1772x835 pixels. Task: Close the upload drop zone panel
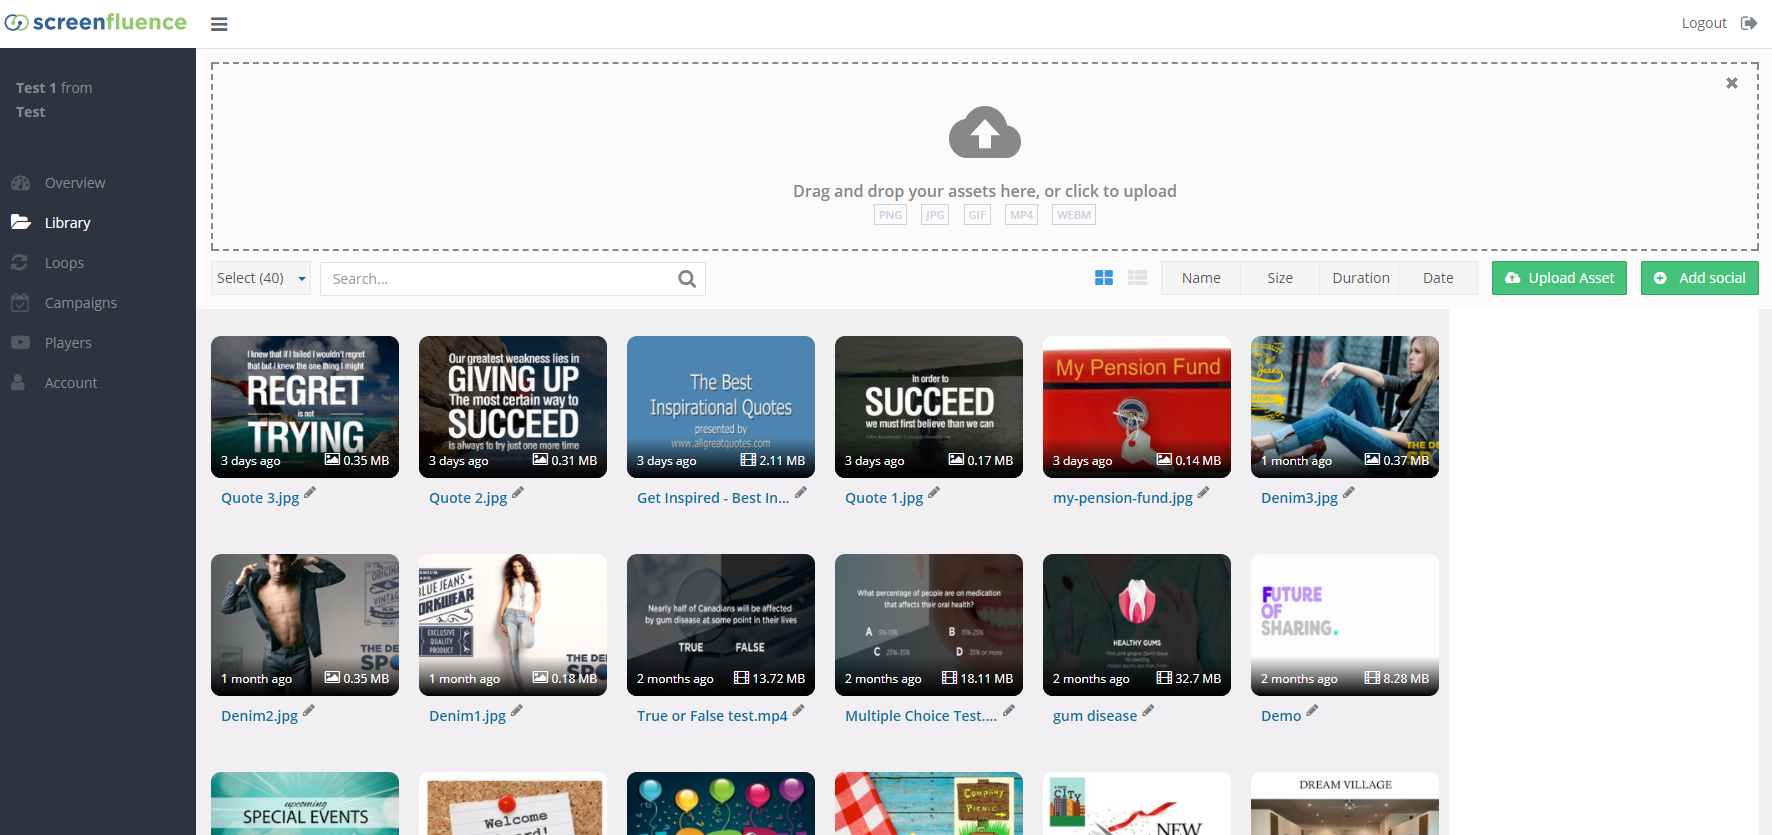pos(1732,83)
